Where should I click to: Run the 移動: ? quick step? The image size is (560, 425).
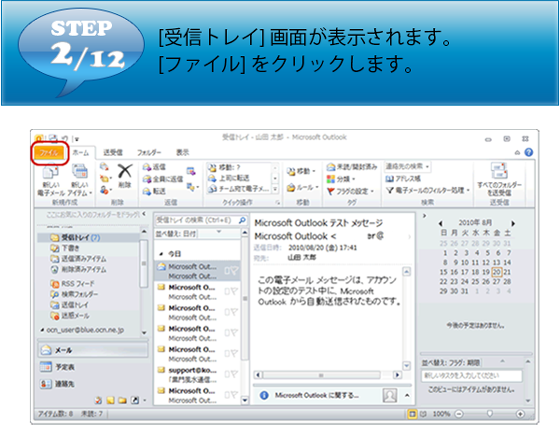pos(224,167)
